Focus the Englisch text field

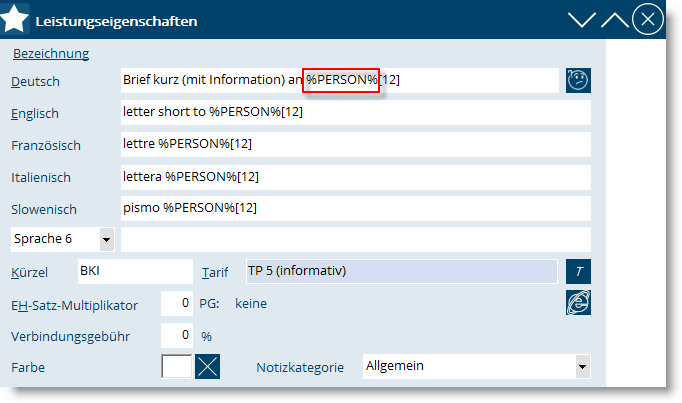[x=355, y=112]
